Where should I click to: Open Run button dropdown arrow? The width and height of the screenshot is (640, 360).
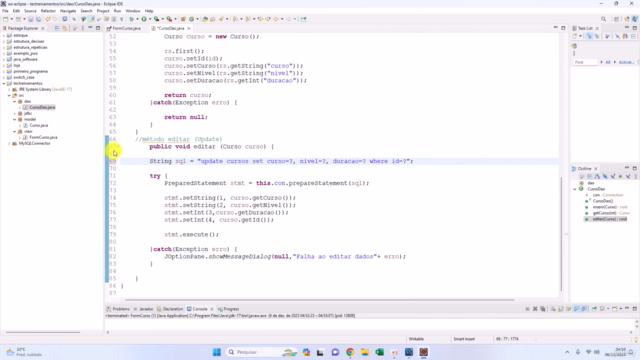point(150,19)
